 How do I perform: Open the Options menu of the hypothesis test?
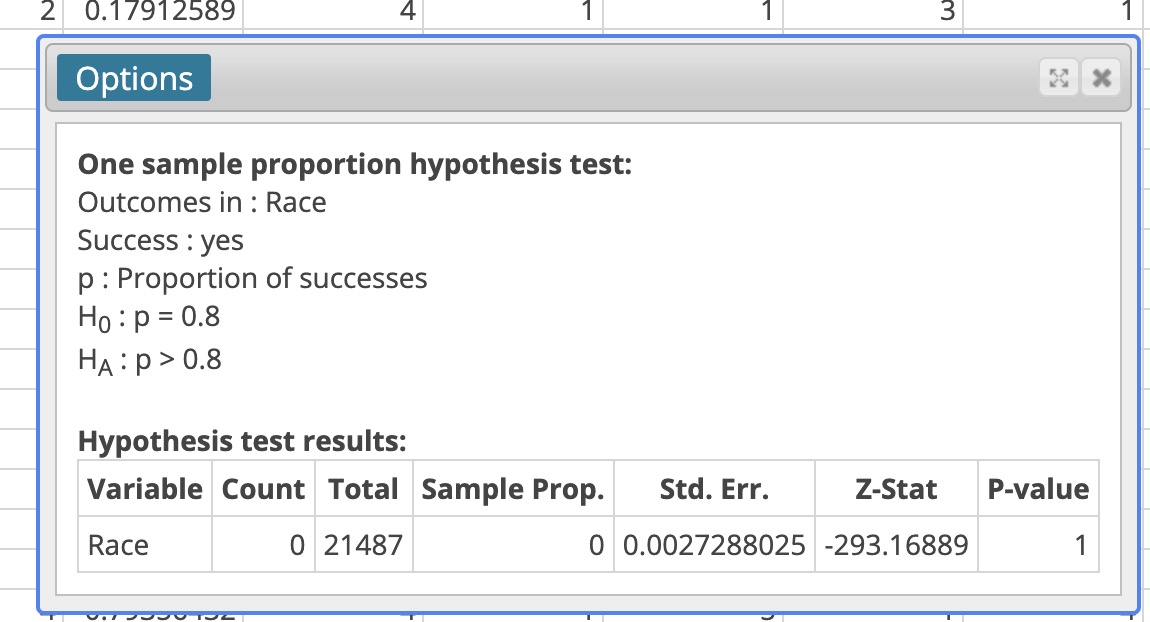click(133, 77)
